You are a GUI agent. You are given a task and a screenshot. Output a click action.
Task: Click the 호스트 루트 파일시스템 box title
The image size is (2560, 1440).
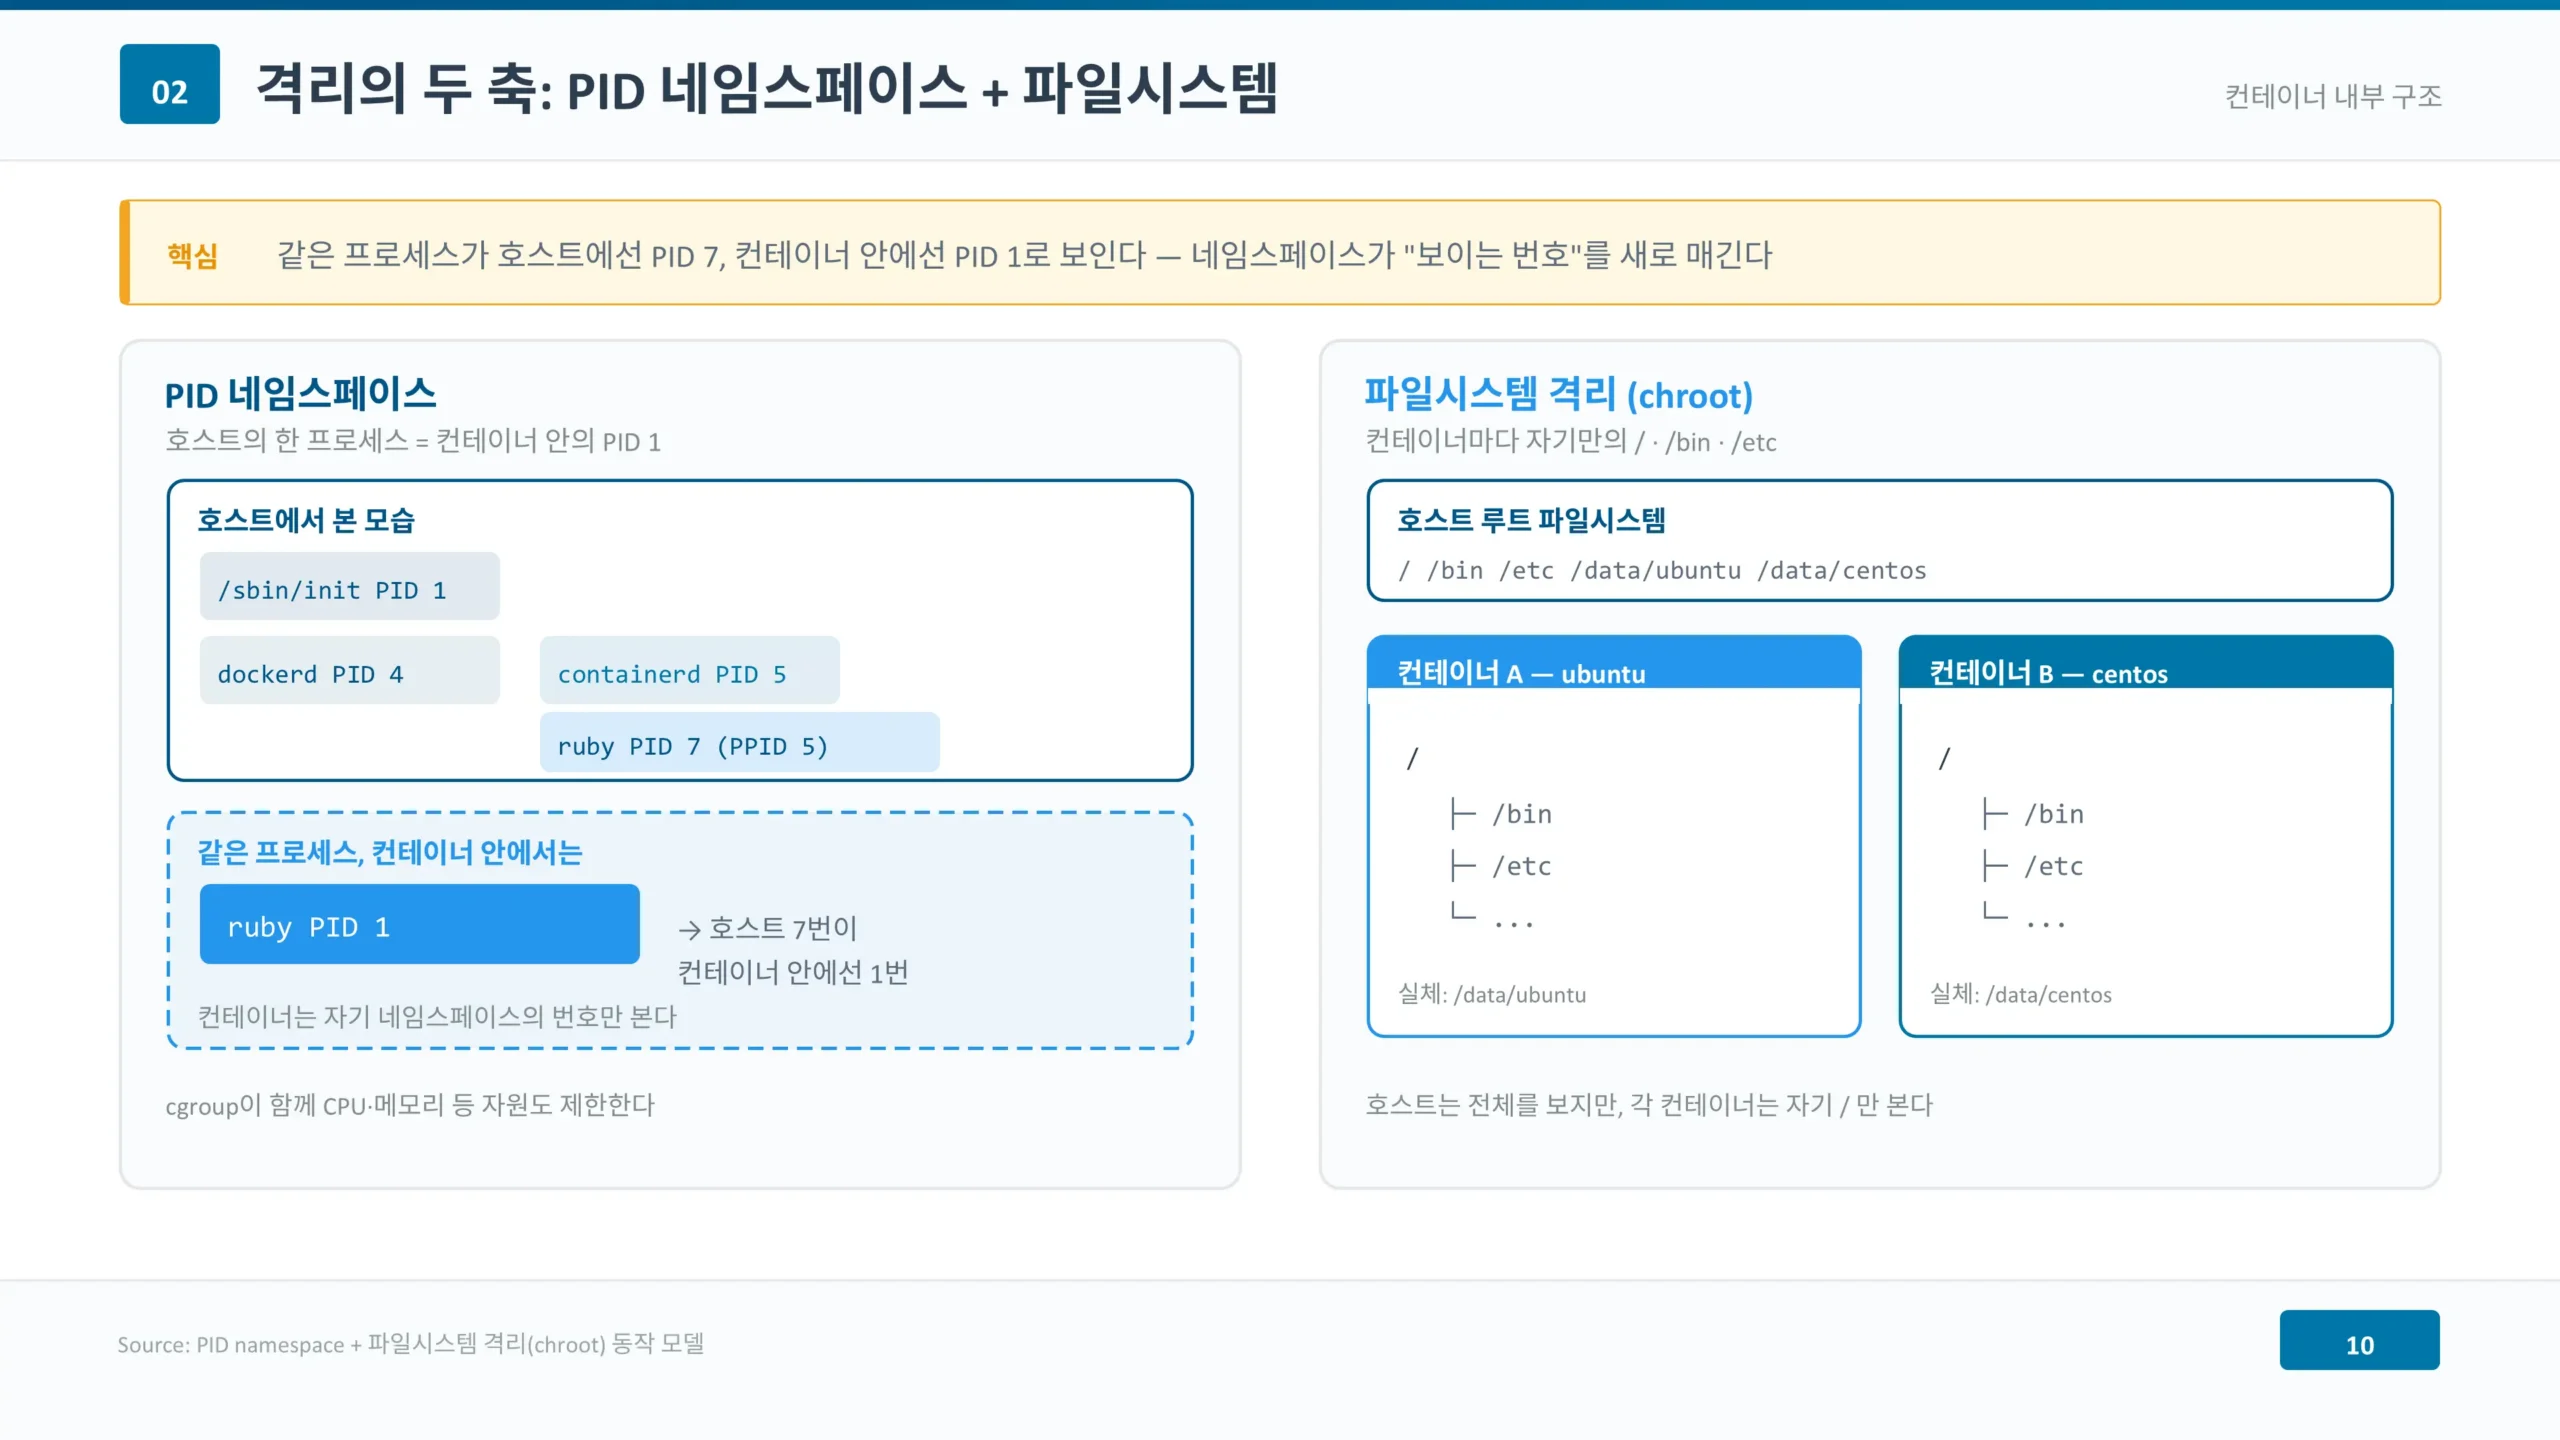[1531, 519]
